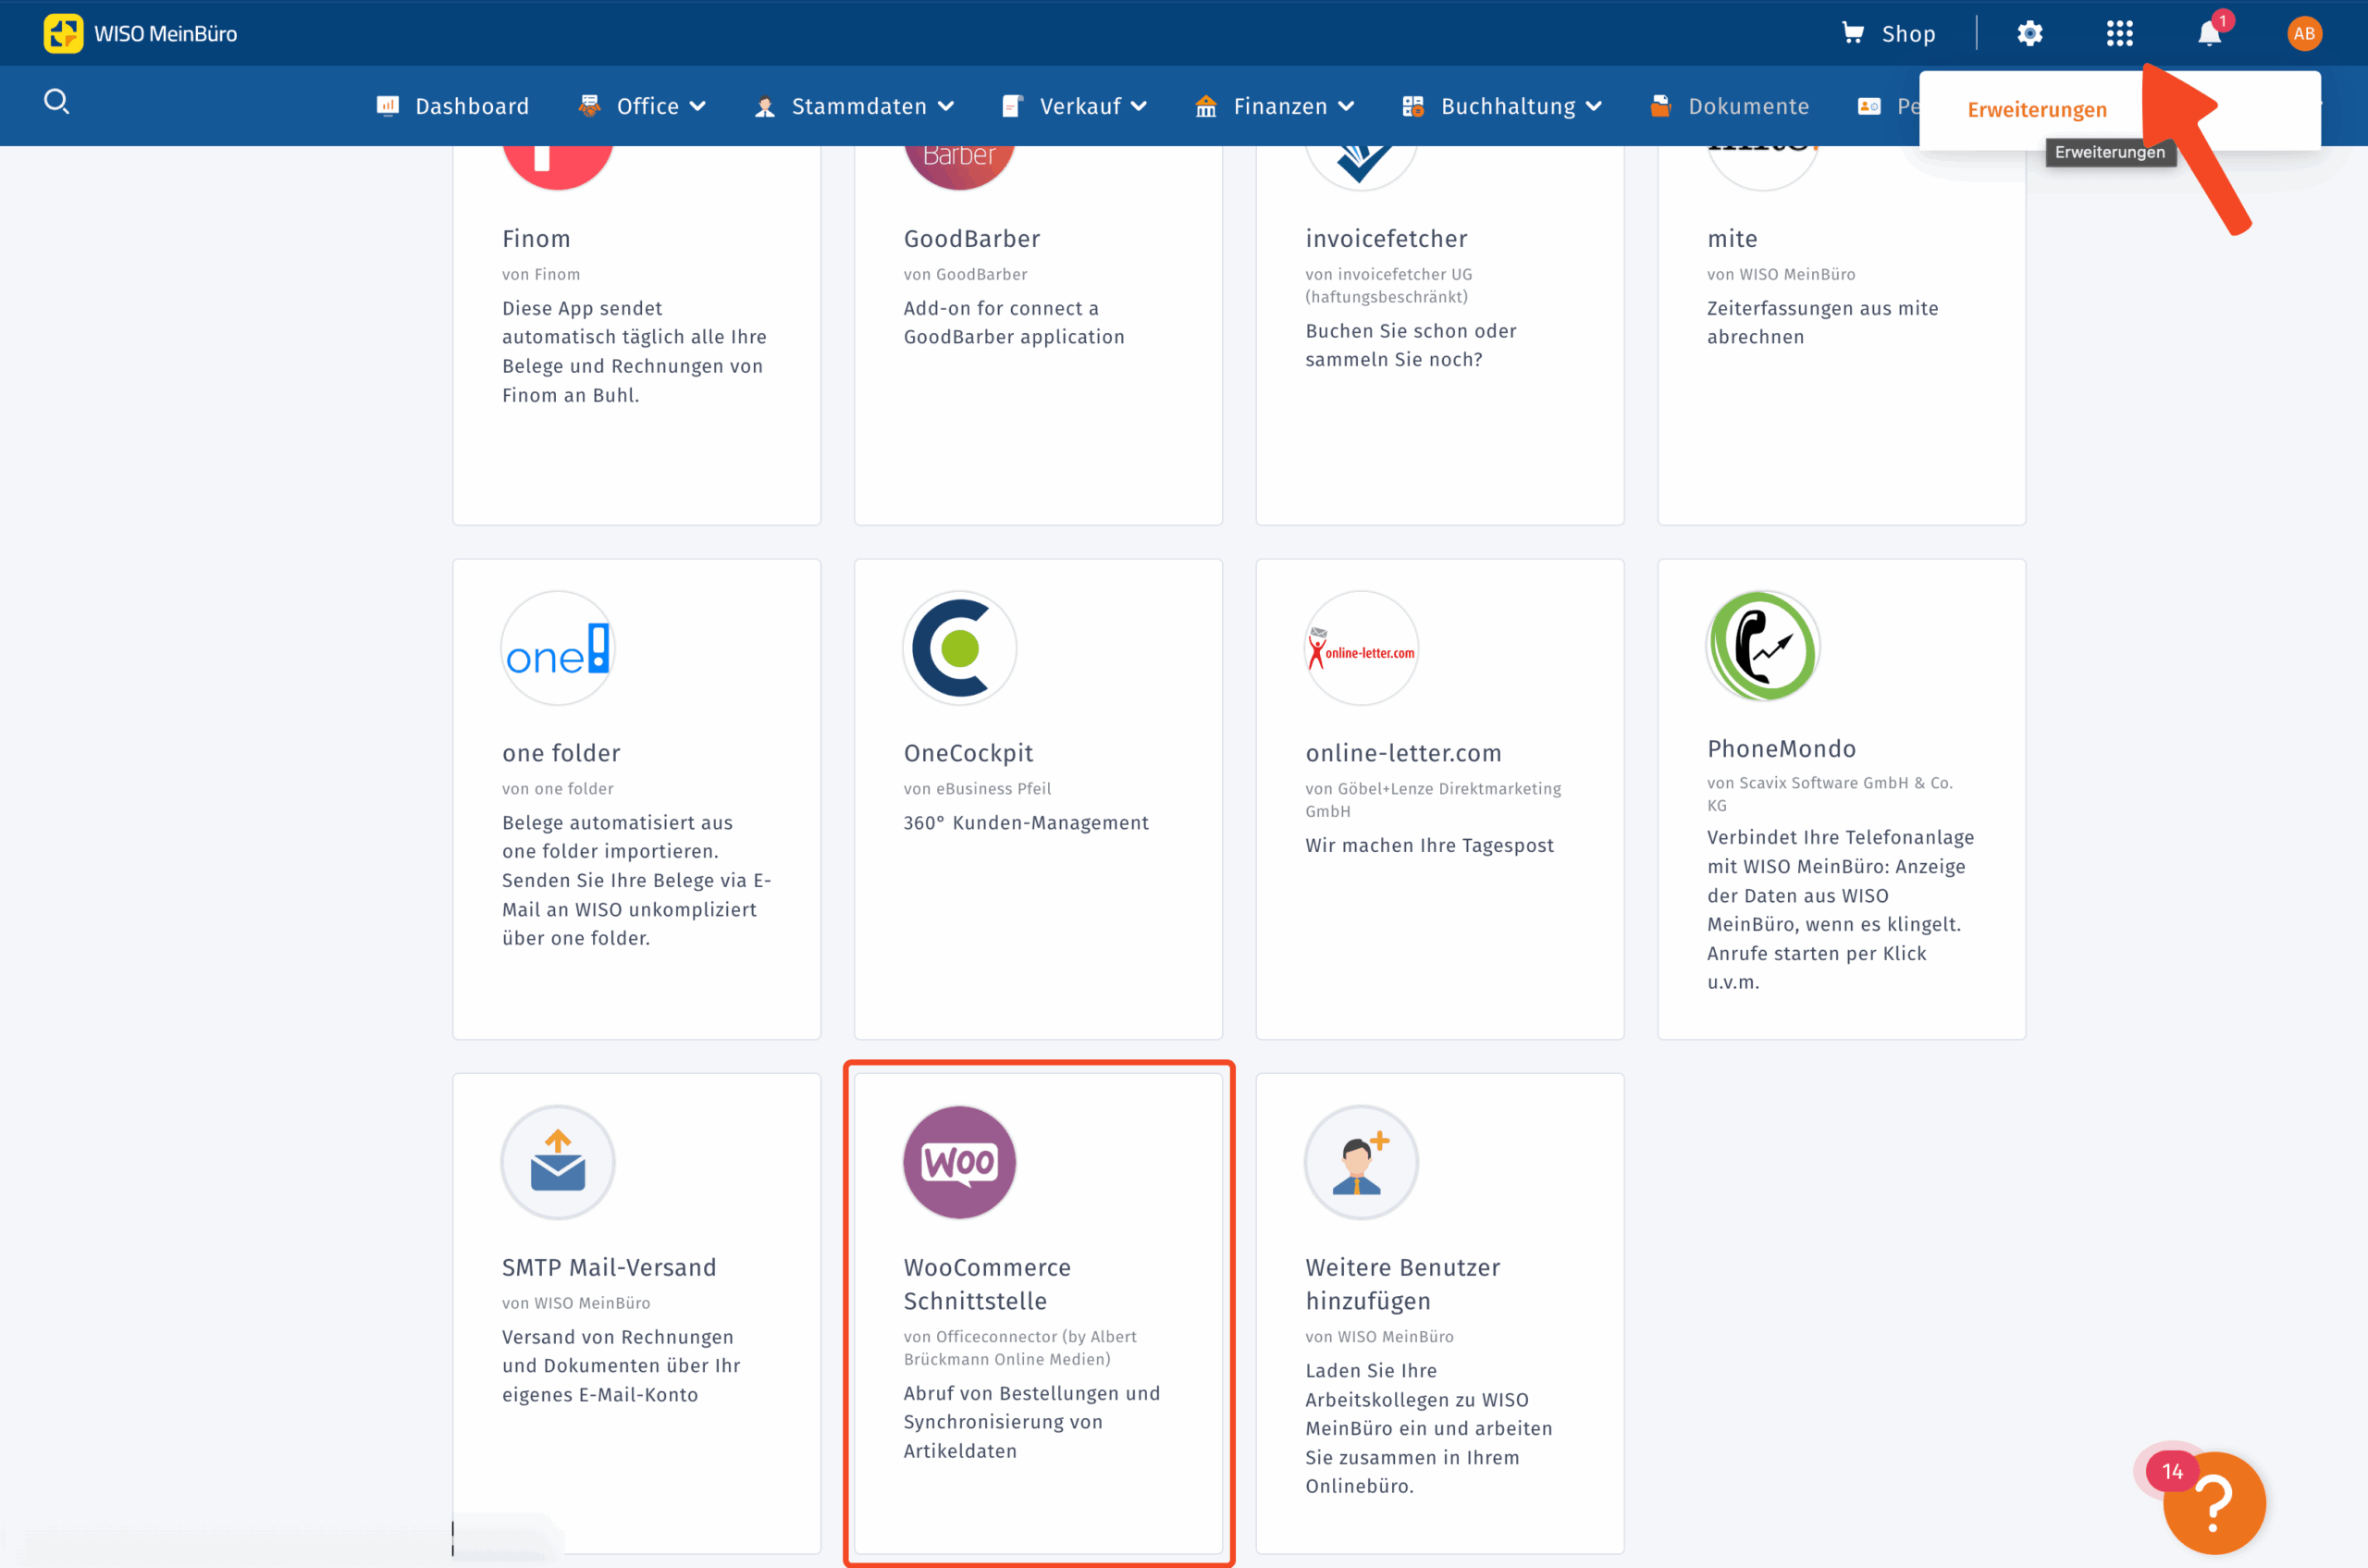This screenshot has height=1568, width=2368.
Task: Open the AB user avatar menu
Action: [2304, 33]
